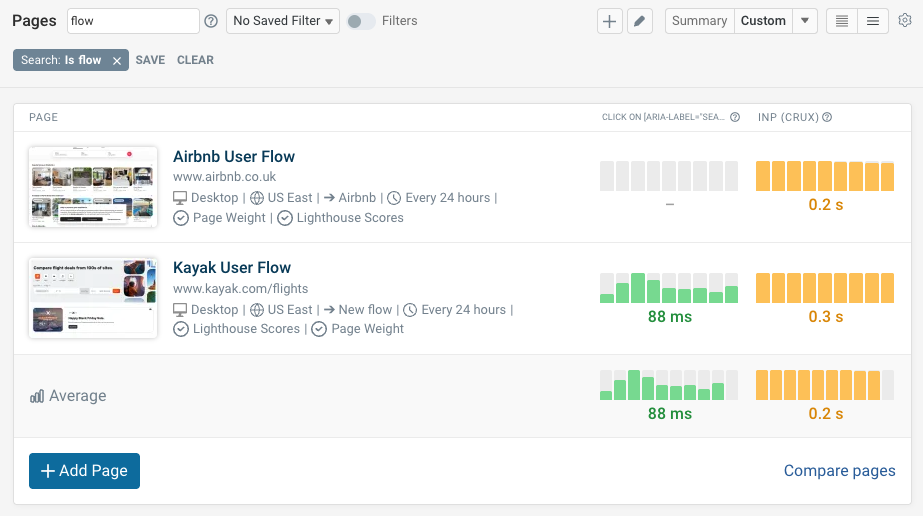
Task: Click the bar chart icon next to Average
Action: point(37,396)
